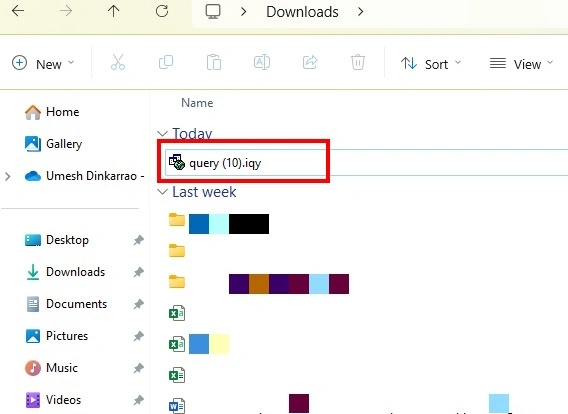Go back with the left arrow

[x=18, y=11]
